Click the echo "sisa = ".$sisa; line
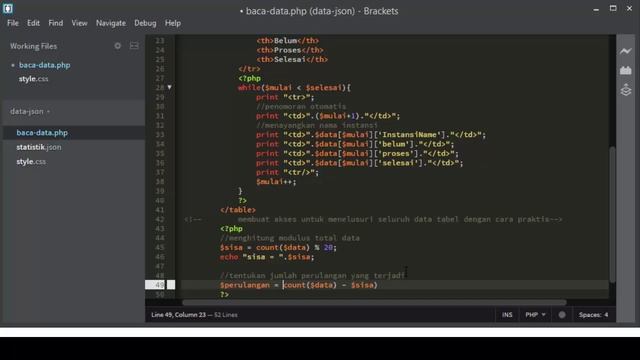The width and height of the screenshot is (640, 360). (x=267, y=257)
